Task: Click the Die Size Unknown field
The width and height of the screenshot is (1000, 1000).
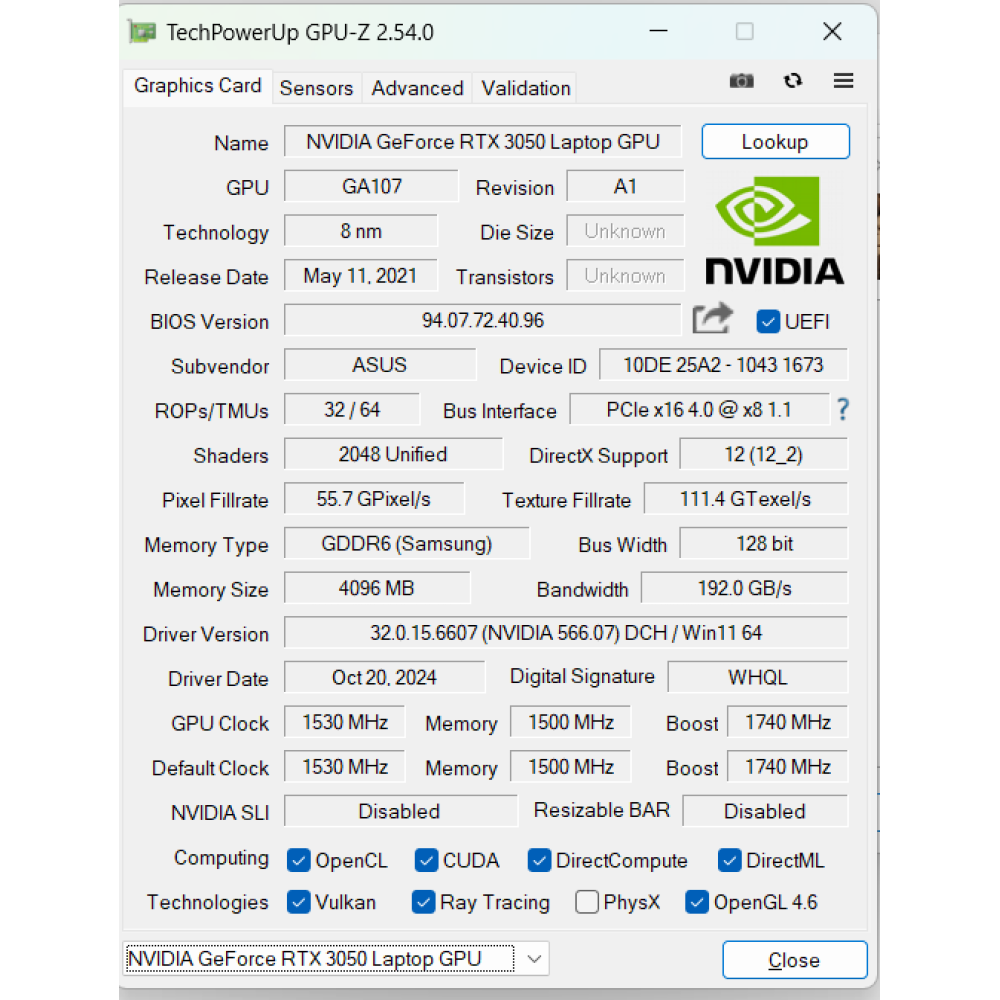Action: 625,231
